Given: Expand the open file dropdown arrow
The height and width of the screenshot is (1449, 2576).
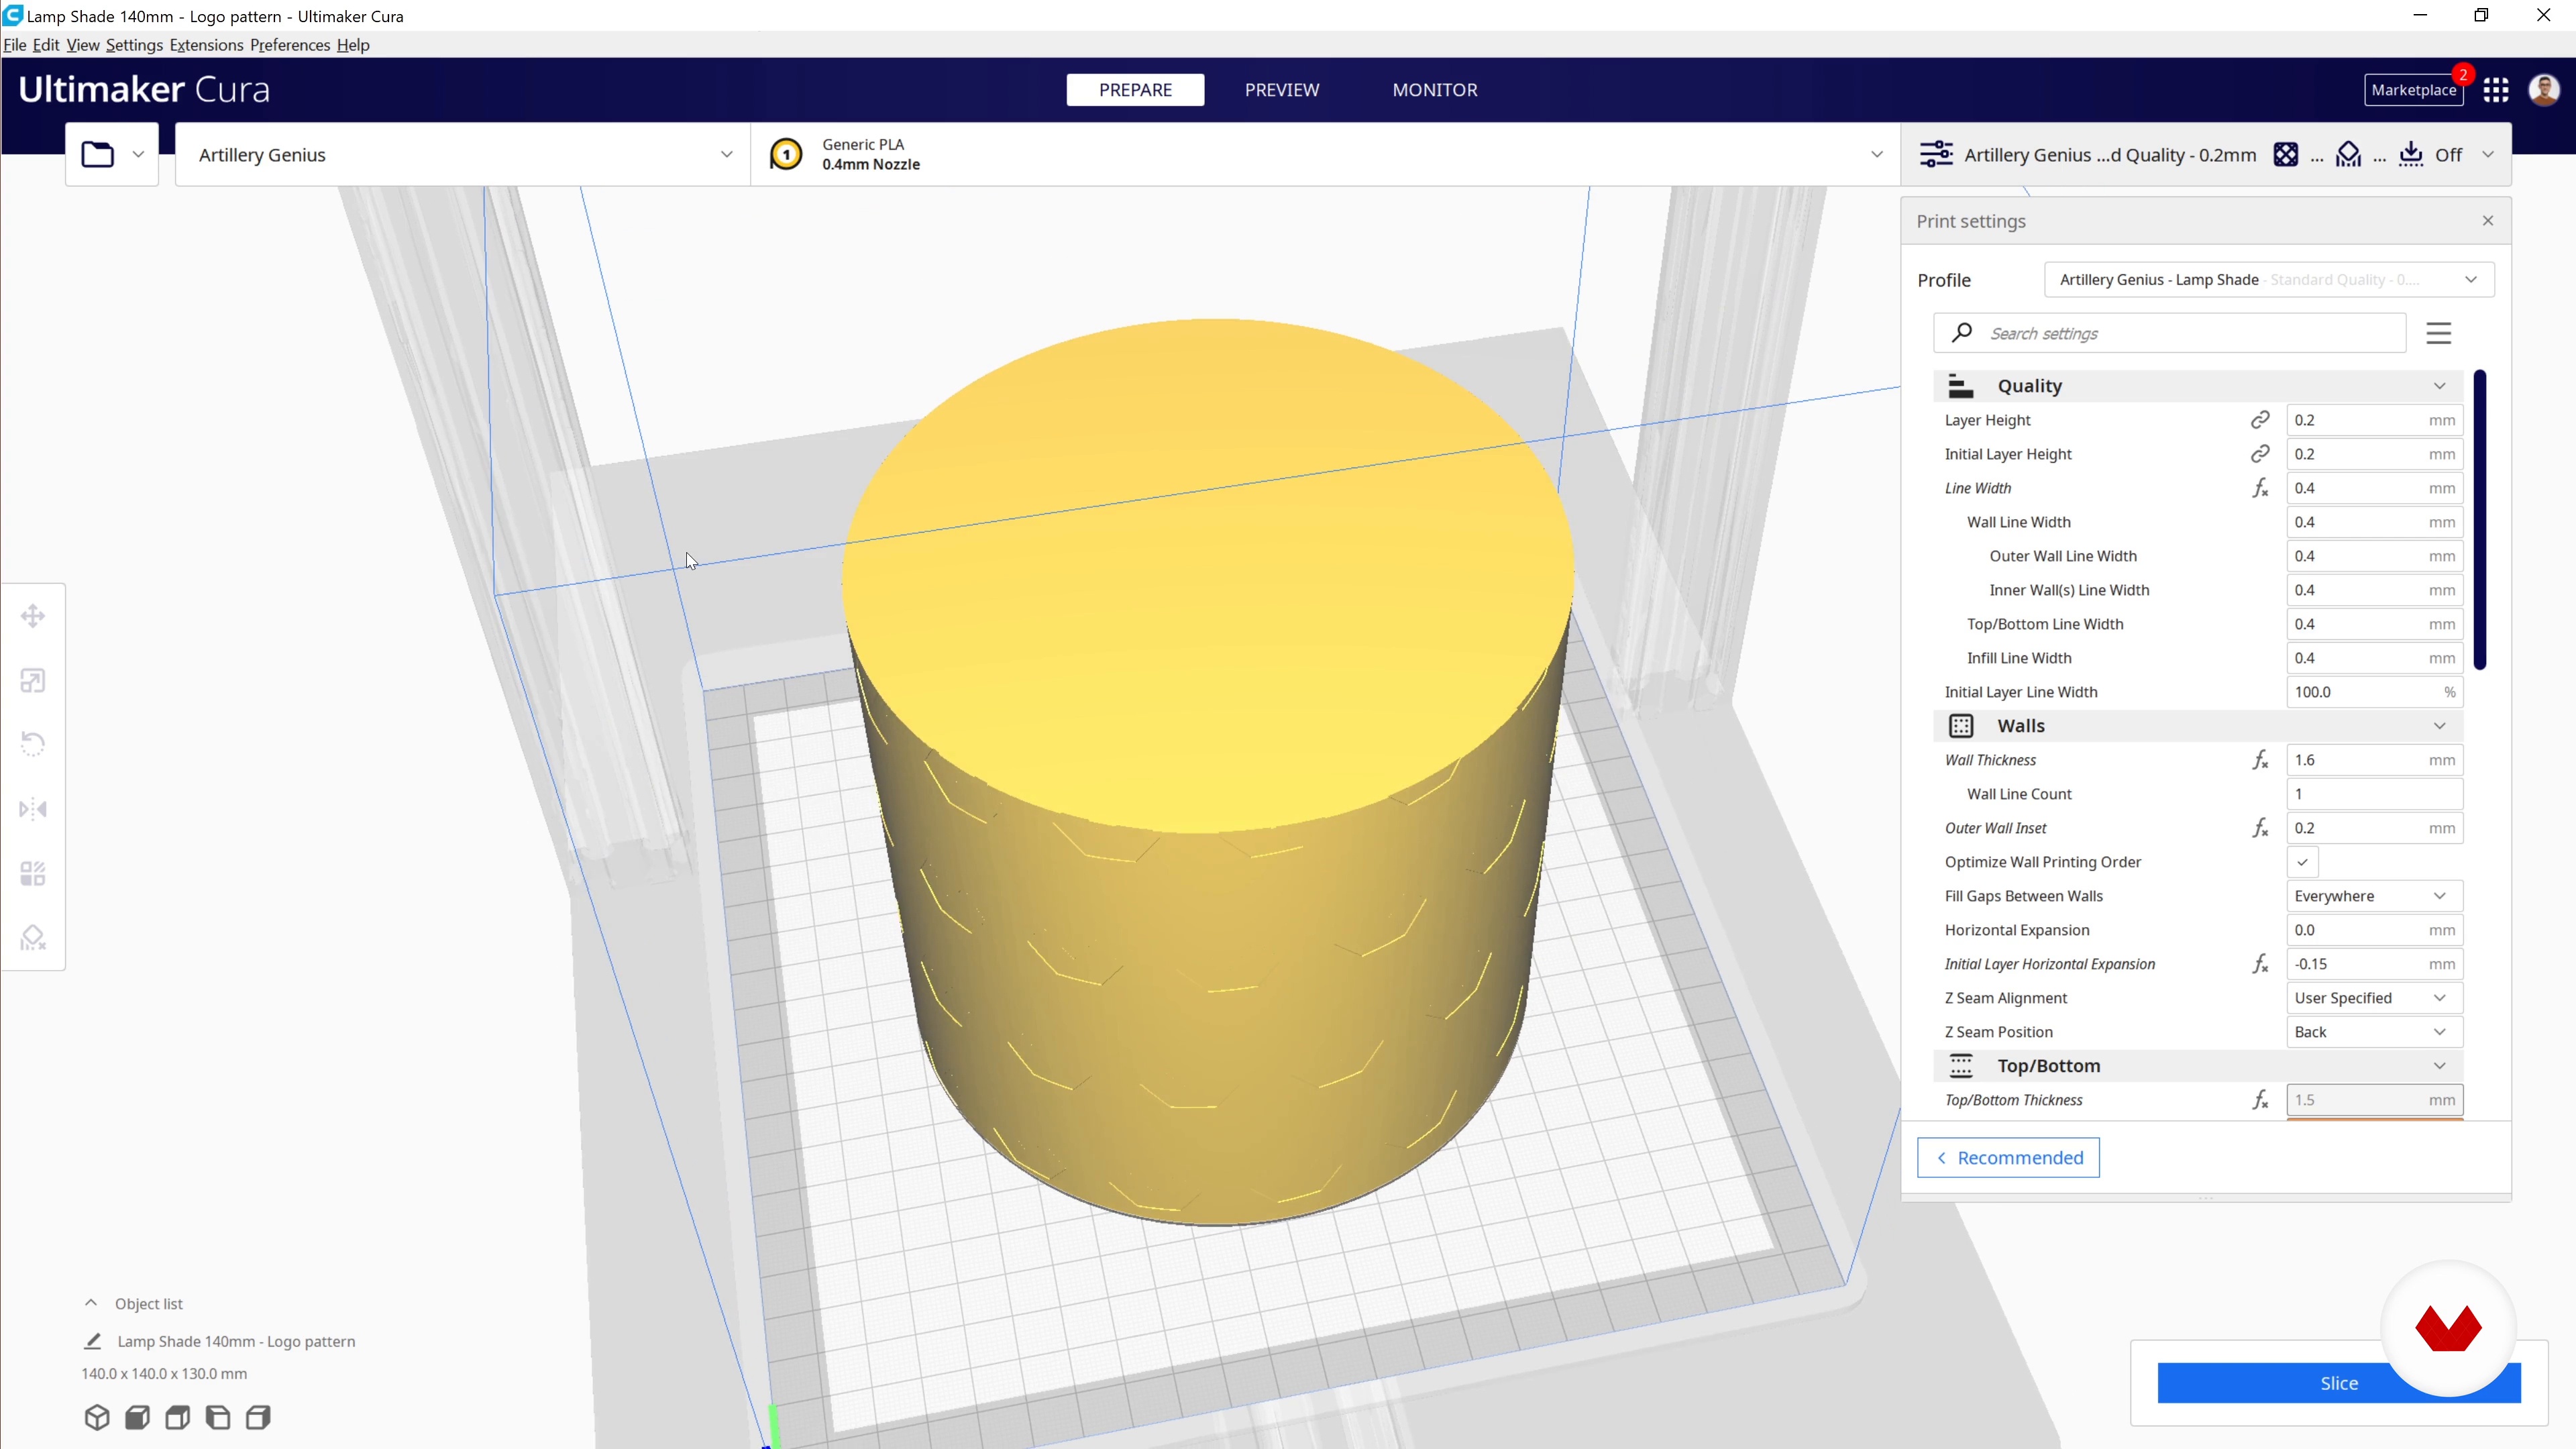Looking at the screenshot, I should [138, 155].
